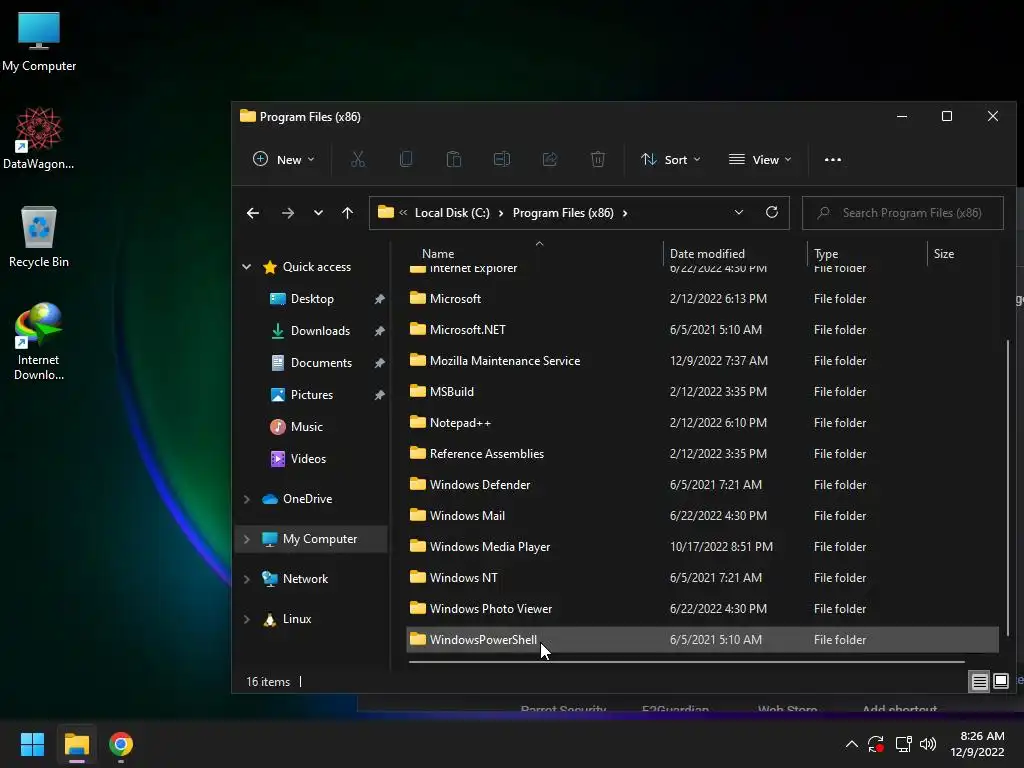Screen dimensions: 1024x768
Task: Click the Share icon in toolbar
Action: point(550,159)
